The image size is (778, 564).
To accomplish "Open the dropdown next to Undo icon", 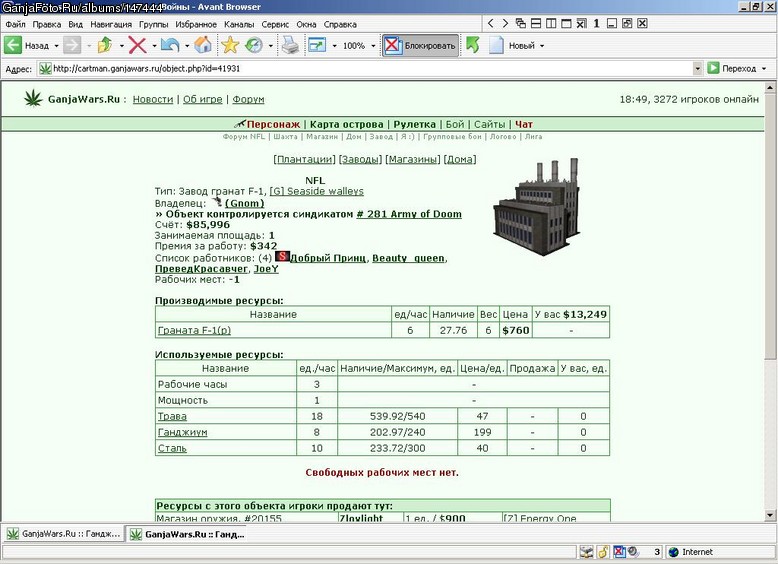I will (187, 46).
